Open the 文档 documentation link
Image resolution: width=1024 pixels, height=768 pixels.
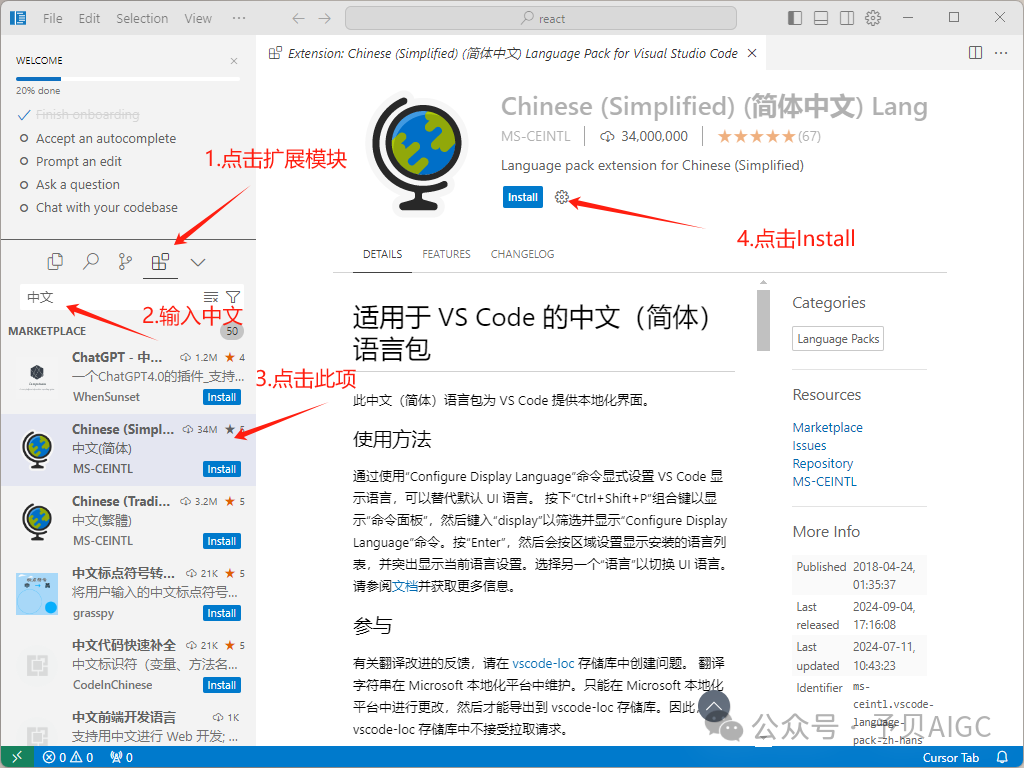tap(405, 586)
